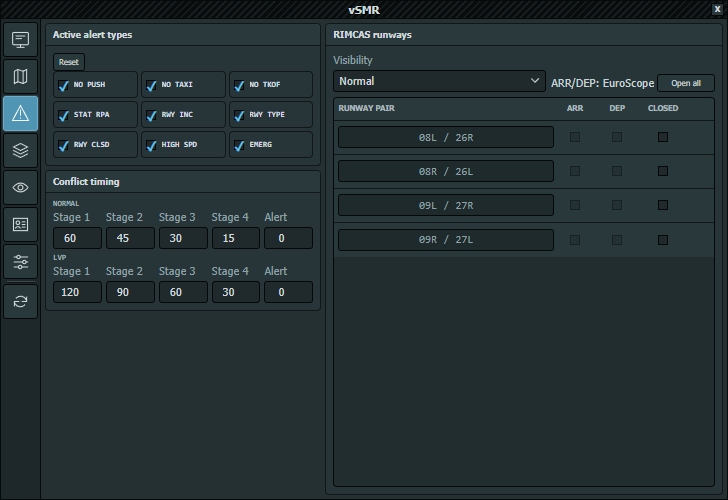Click the CLOSED column header
The image size is (728, 500).
[x=663, y=108]
